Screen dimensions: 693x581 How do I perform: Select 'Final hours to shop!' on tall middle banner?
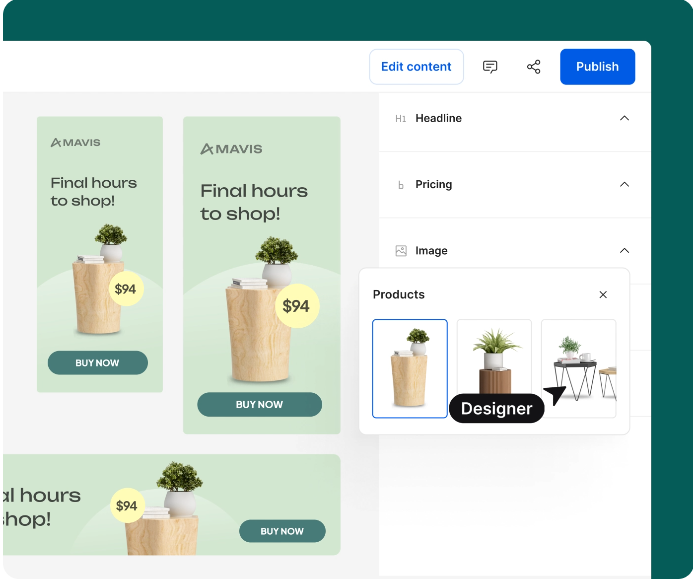click(x=254, y=202)
